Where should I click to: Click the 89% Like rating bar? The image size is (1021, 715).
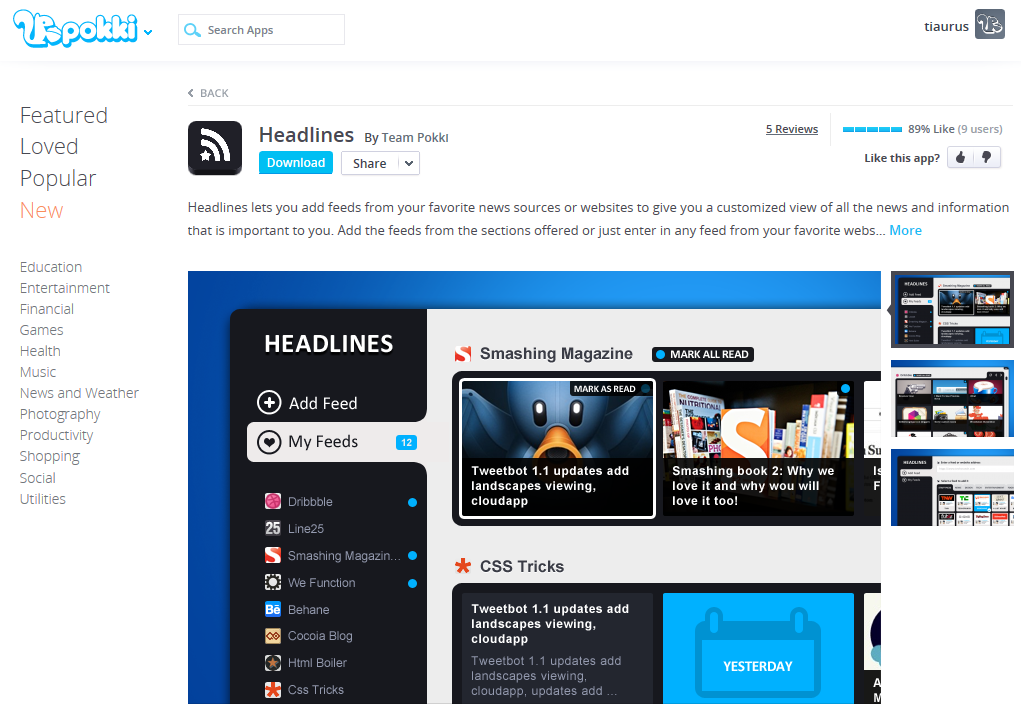873,130
